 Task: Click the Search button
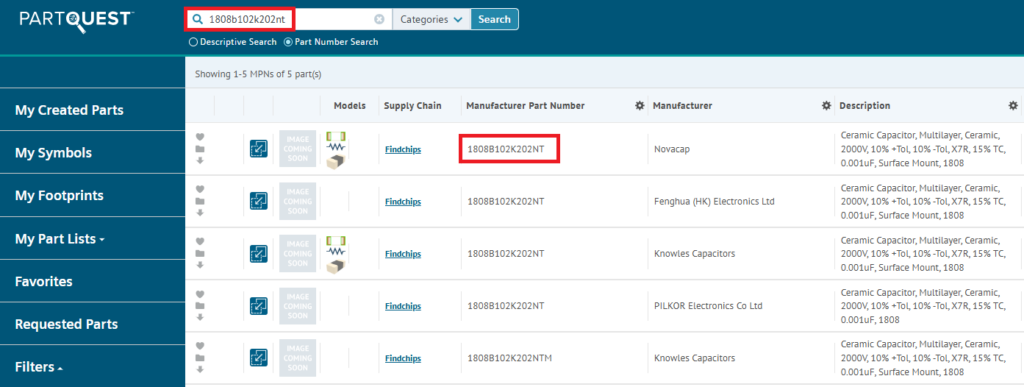coord(494,20)
